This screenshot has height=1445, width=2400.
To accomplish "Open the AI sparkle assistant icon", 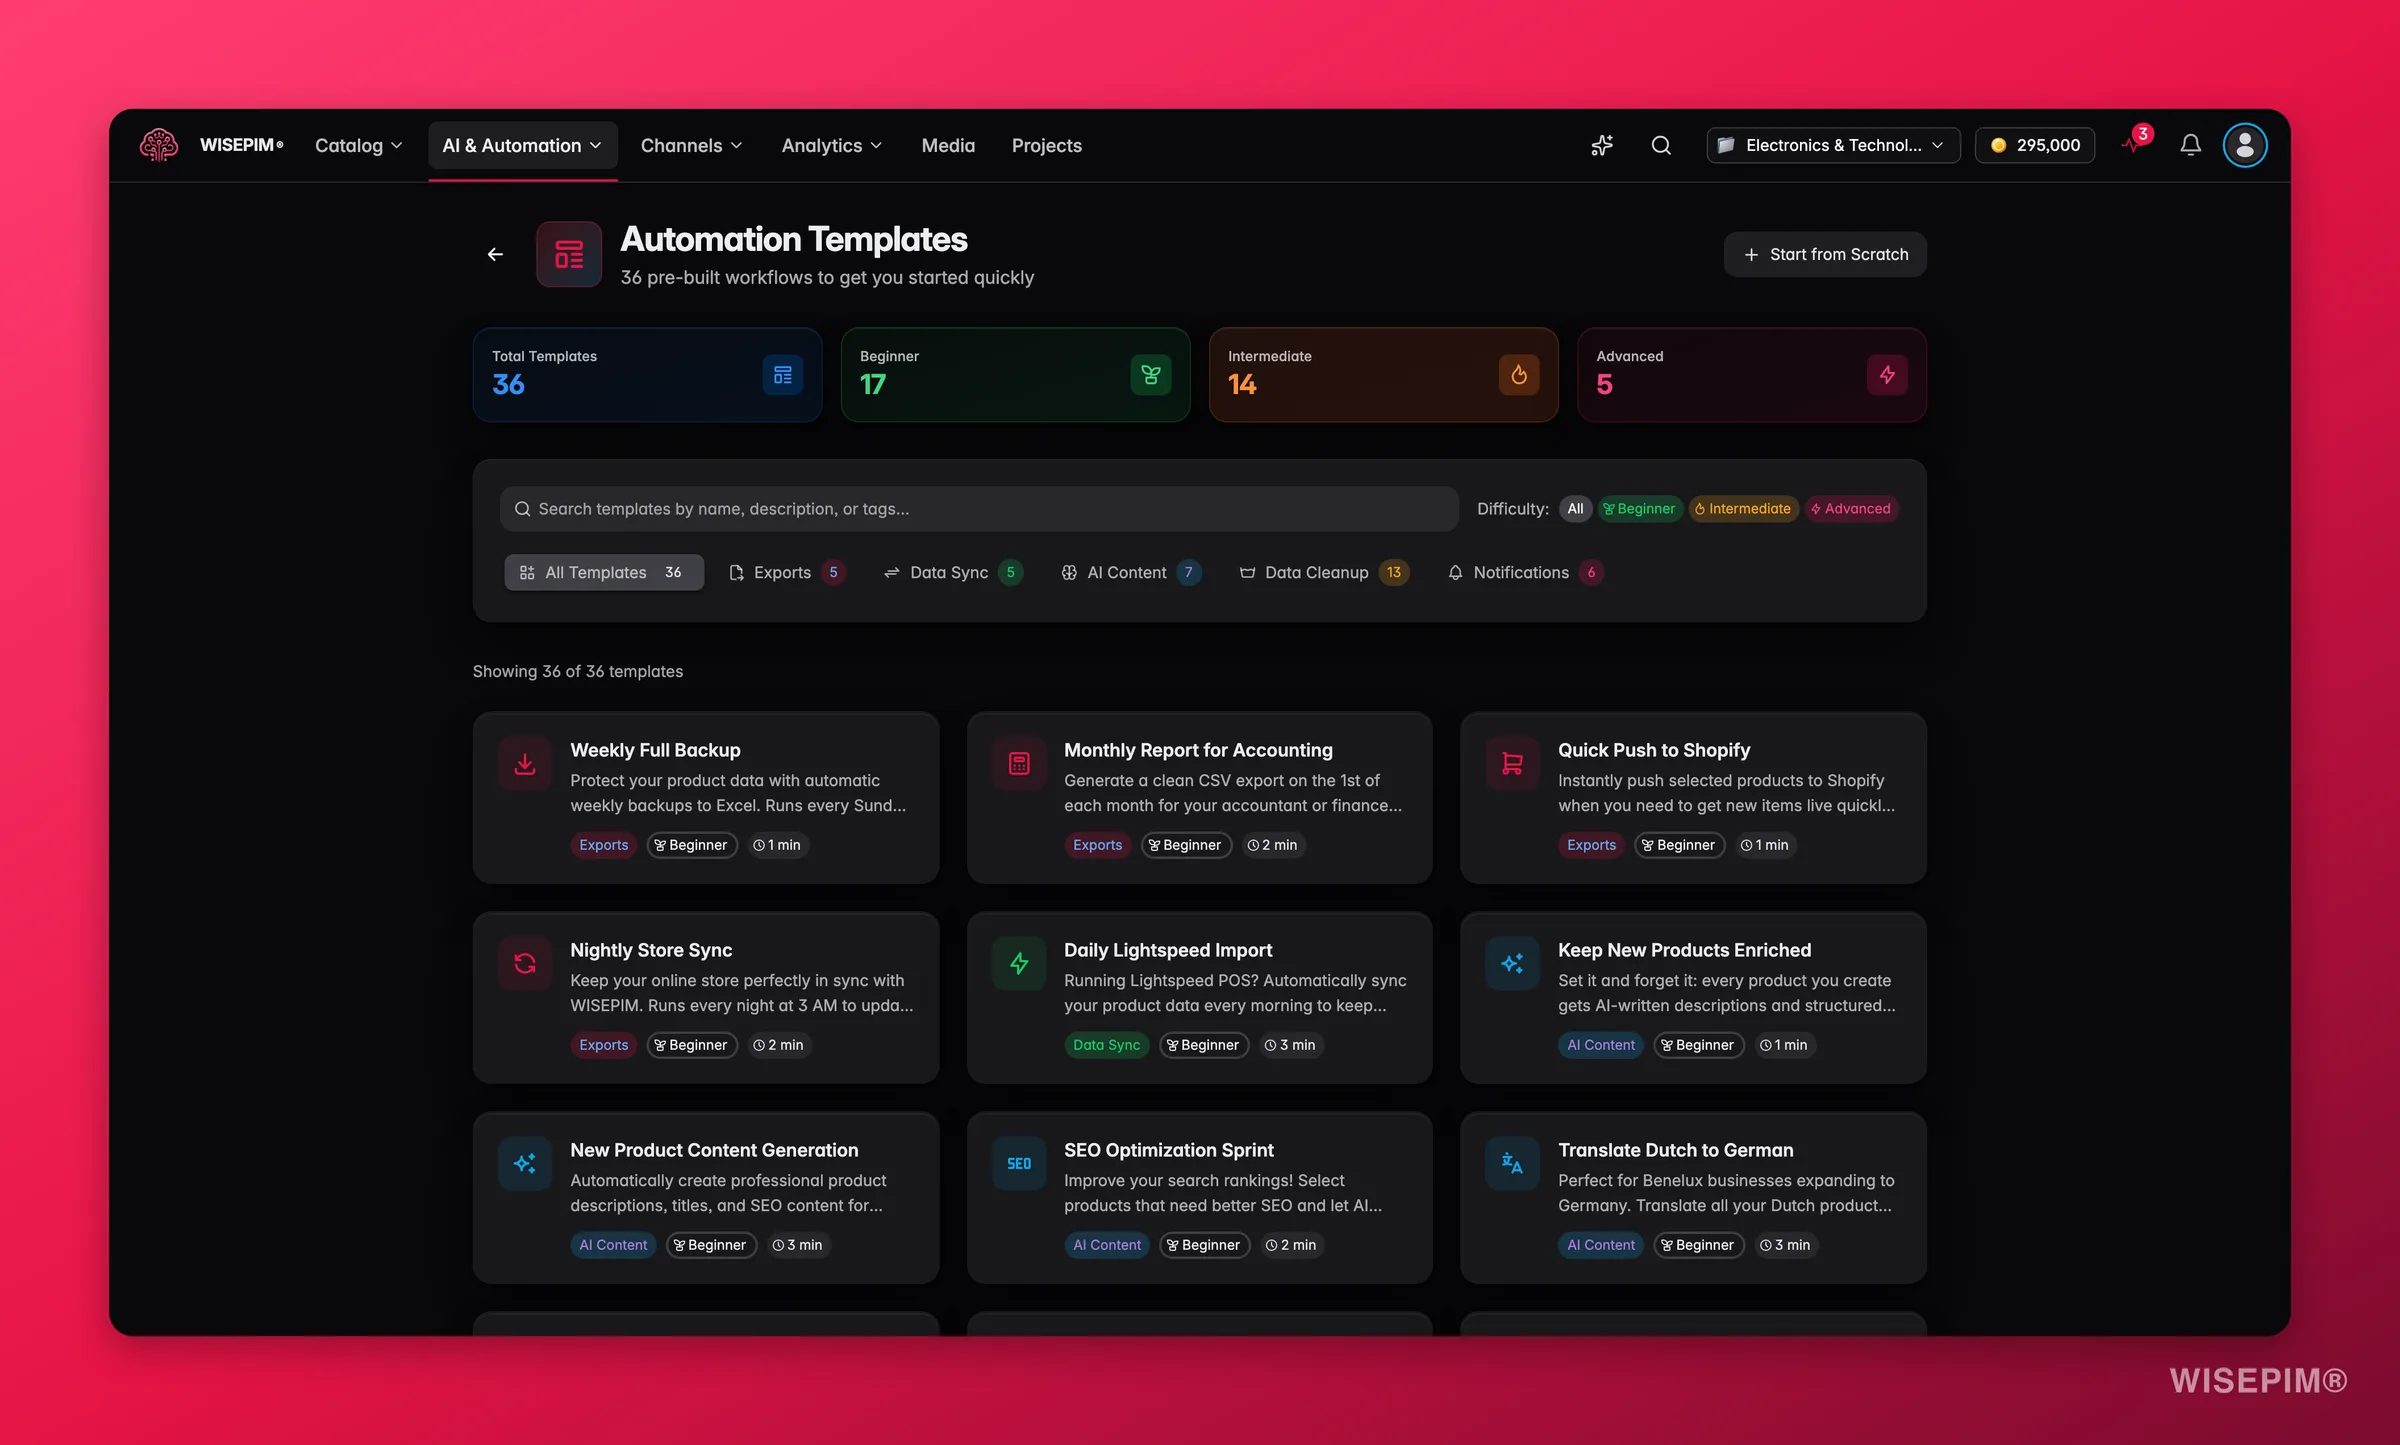I will click(1602, 145).
